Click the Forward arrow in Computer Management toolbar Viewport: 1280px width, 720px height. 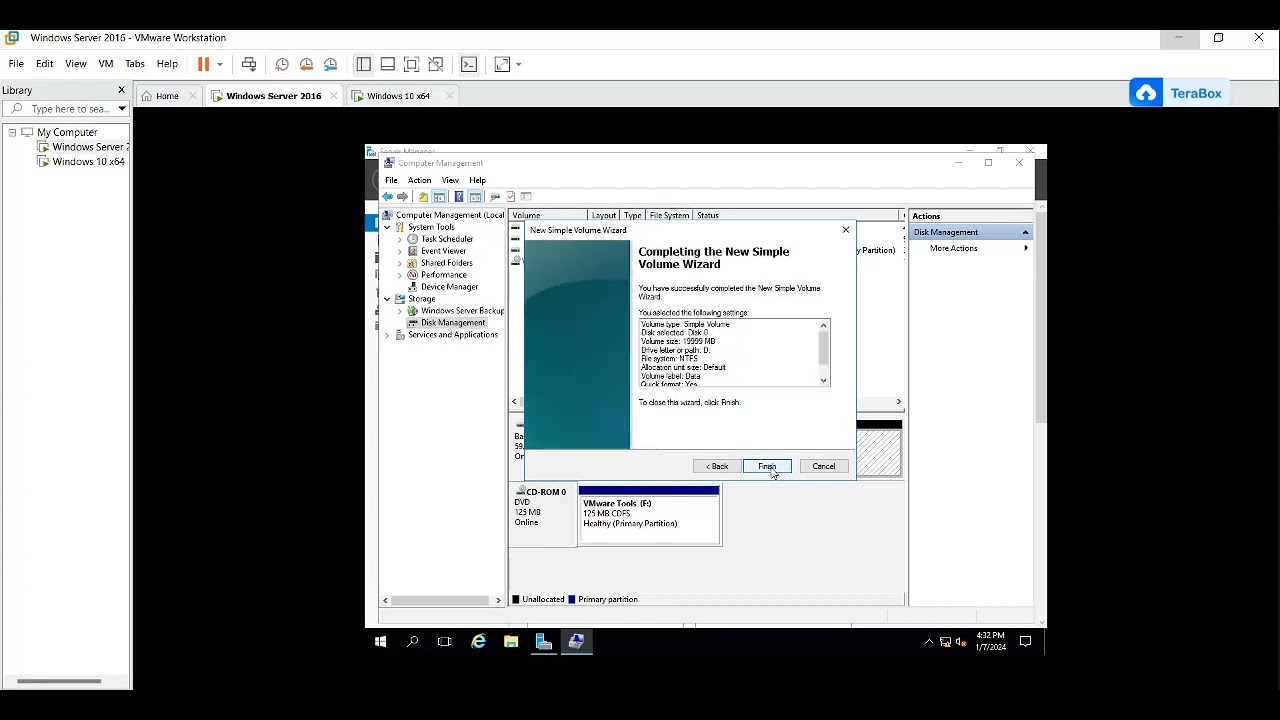click(x=402, y=197)
